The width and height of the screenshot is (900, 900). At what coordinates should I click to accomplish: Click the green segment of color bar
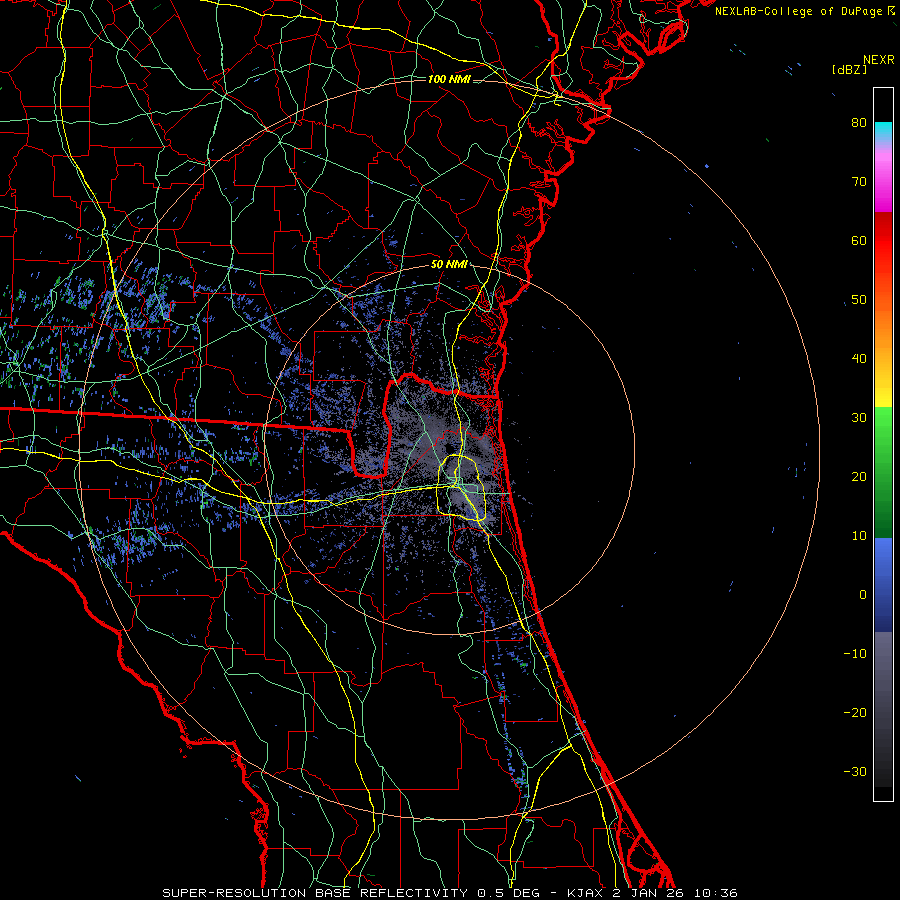pyautogui.click(x=883, y=472)
